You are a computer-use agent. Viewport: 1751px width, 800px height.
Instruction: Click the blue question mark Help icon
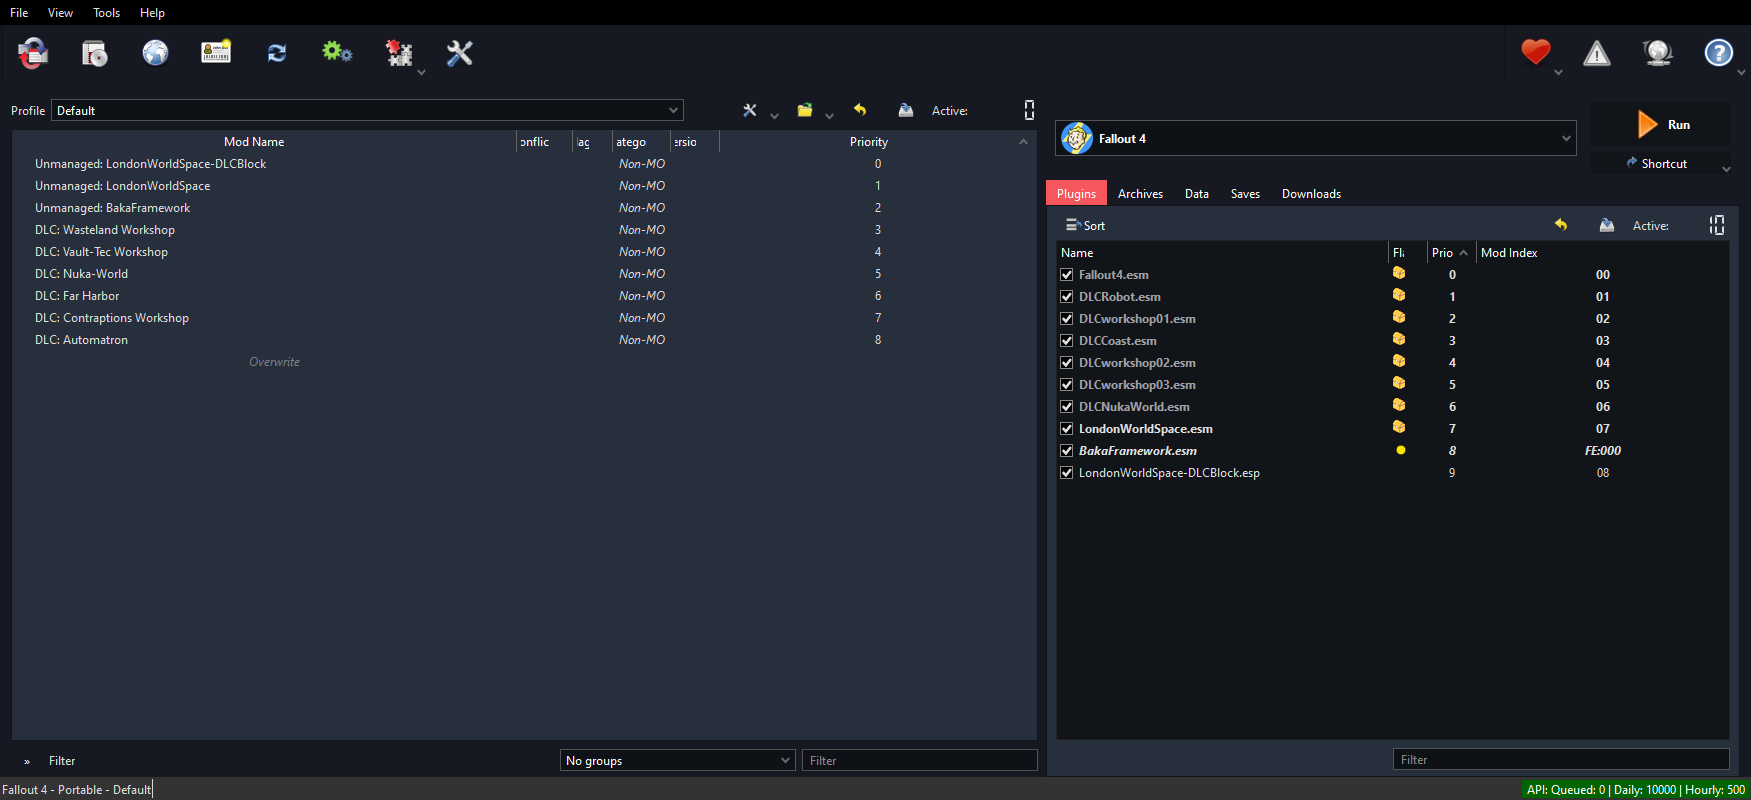(1718, 52)
